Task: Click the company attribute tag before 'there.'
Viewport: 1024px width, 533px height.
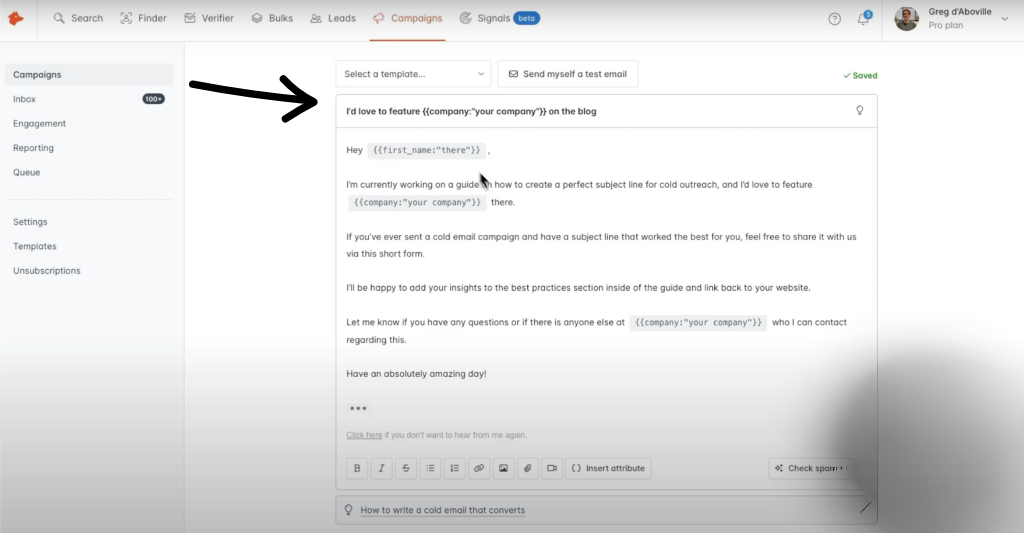Action: [x=417, y=202]
